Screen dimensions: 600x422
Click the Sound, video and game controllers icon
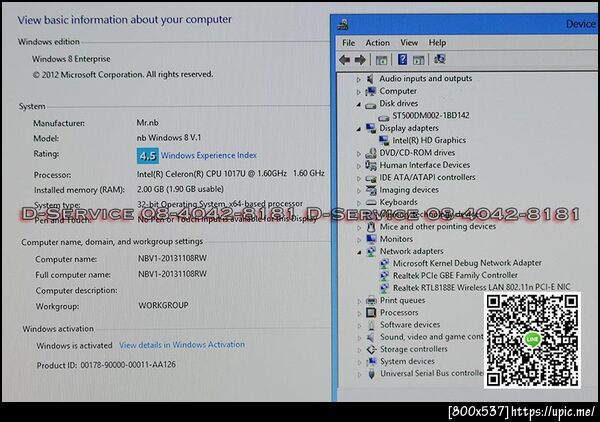coord(371,337)
